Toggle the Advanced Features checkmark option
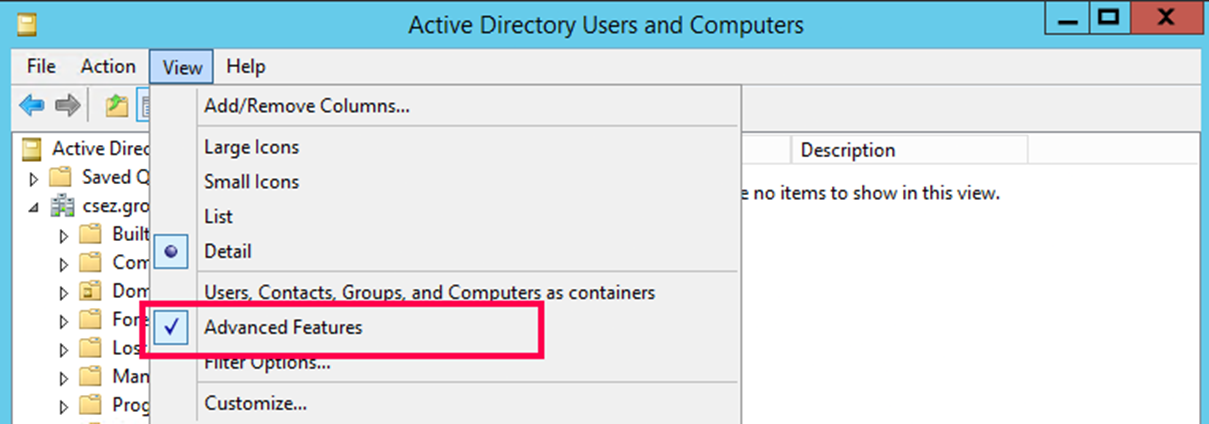 (283, 327)
